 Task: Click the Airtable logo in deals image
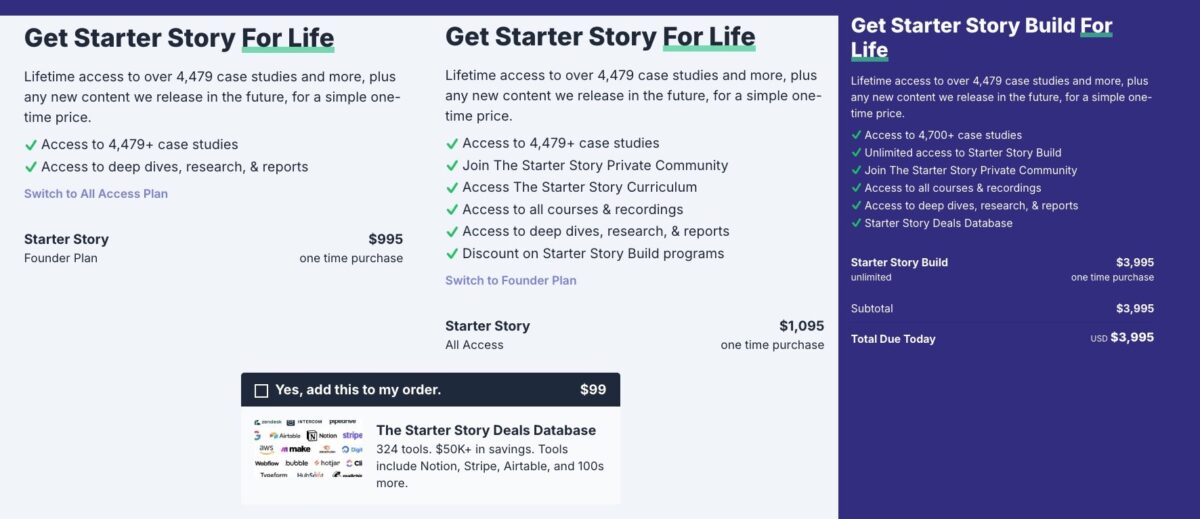point(285,436)
